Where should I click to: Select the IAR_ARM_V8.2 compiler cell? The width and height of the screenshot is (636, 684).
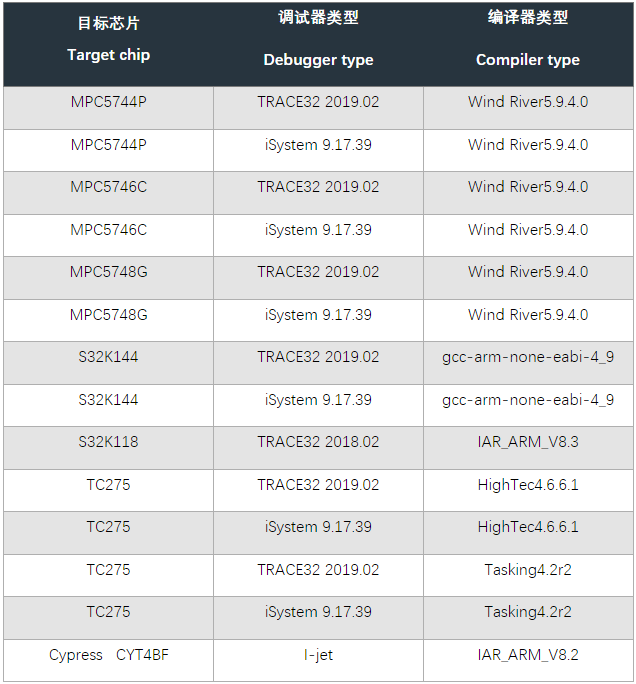[528, 655]
